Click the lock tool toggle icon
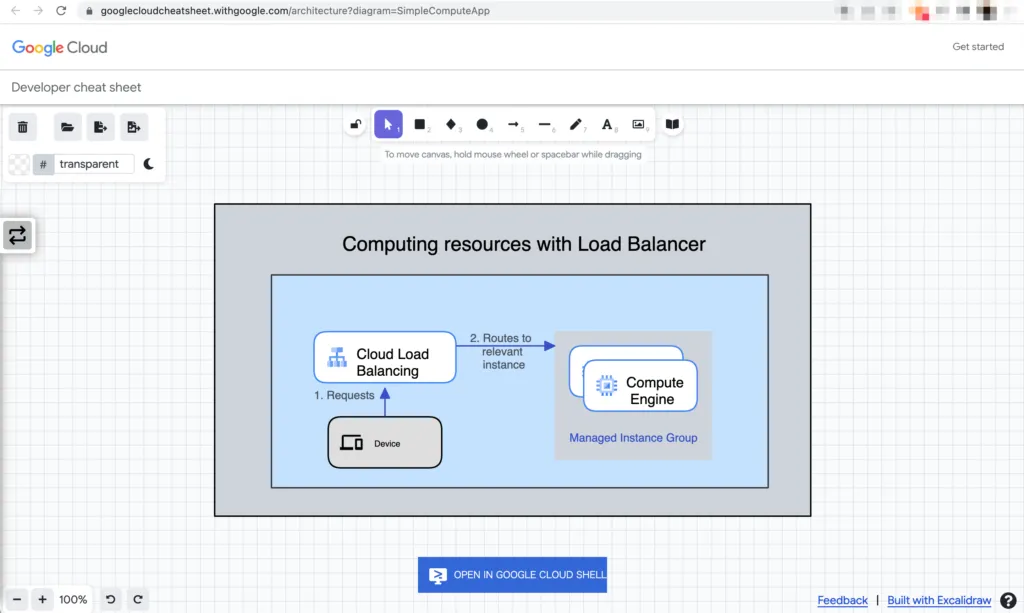Screen dimensions: 1024x613 point(355,124)
